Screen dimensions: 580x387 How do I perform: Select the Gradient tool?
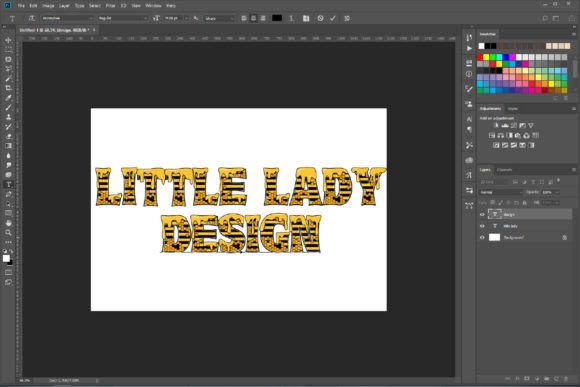click(x=8, y=146)
